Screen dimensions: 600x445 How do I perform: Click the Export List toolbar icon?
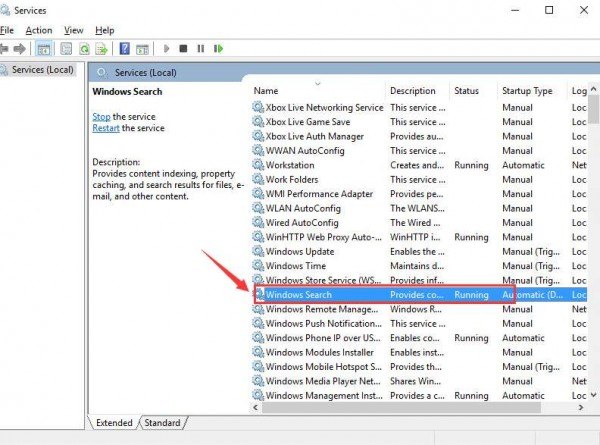pyautogui.click(x=101, y=49)
